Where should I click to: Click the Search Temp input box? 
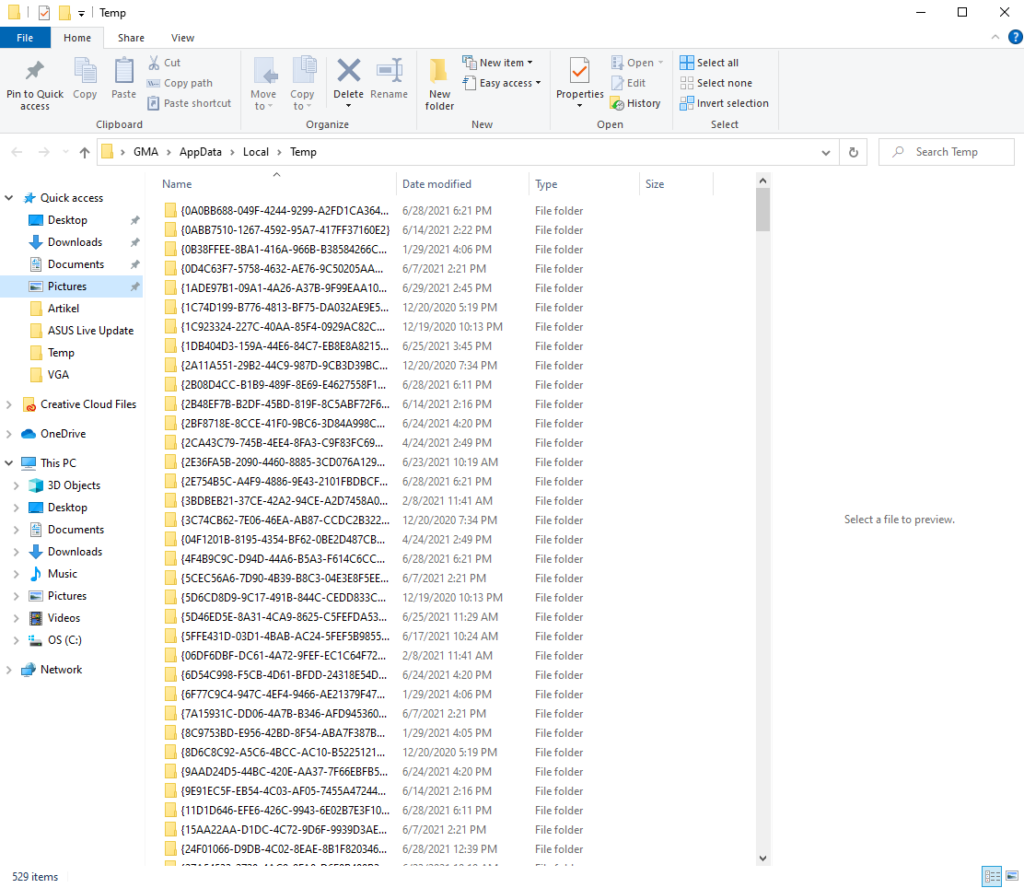tap(955, 152)
